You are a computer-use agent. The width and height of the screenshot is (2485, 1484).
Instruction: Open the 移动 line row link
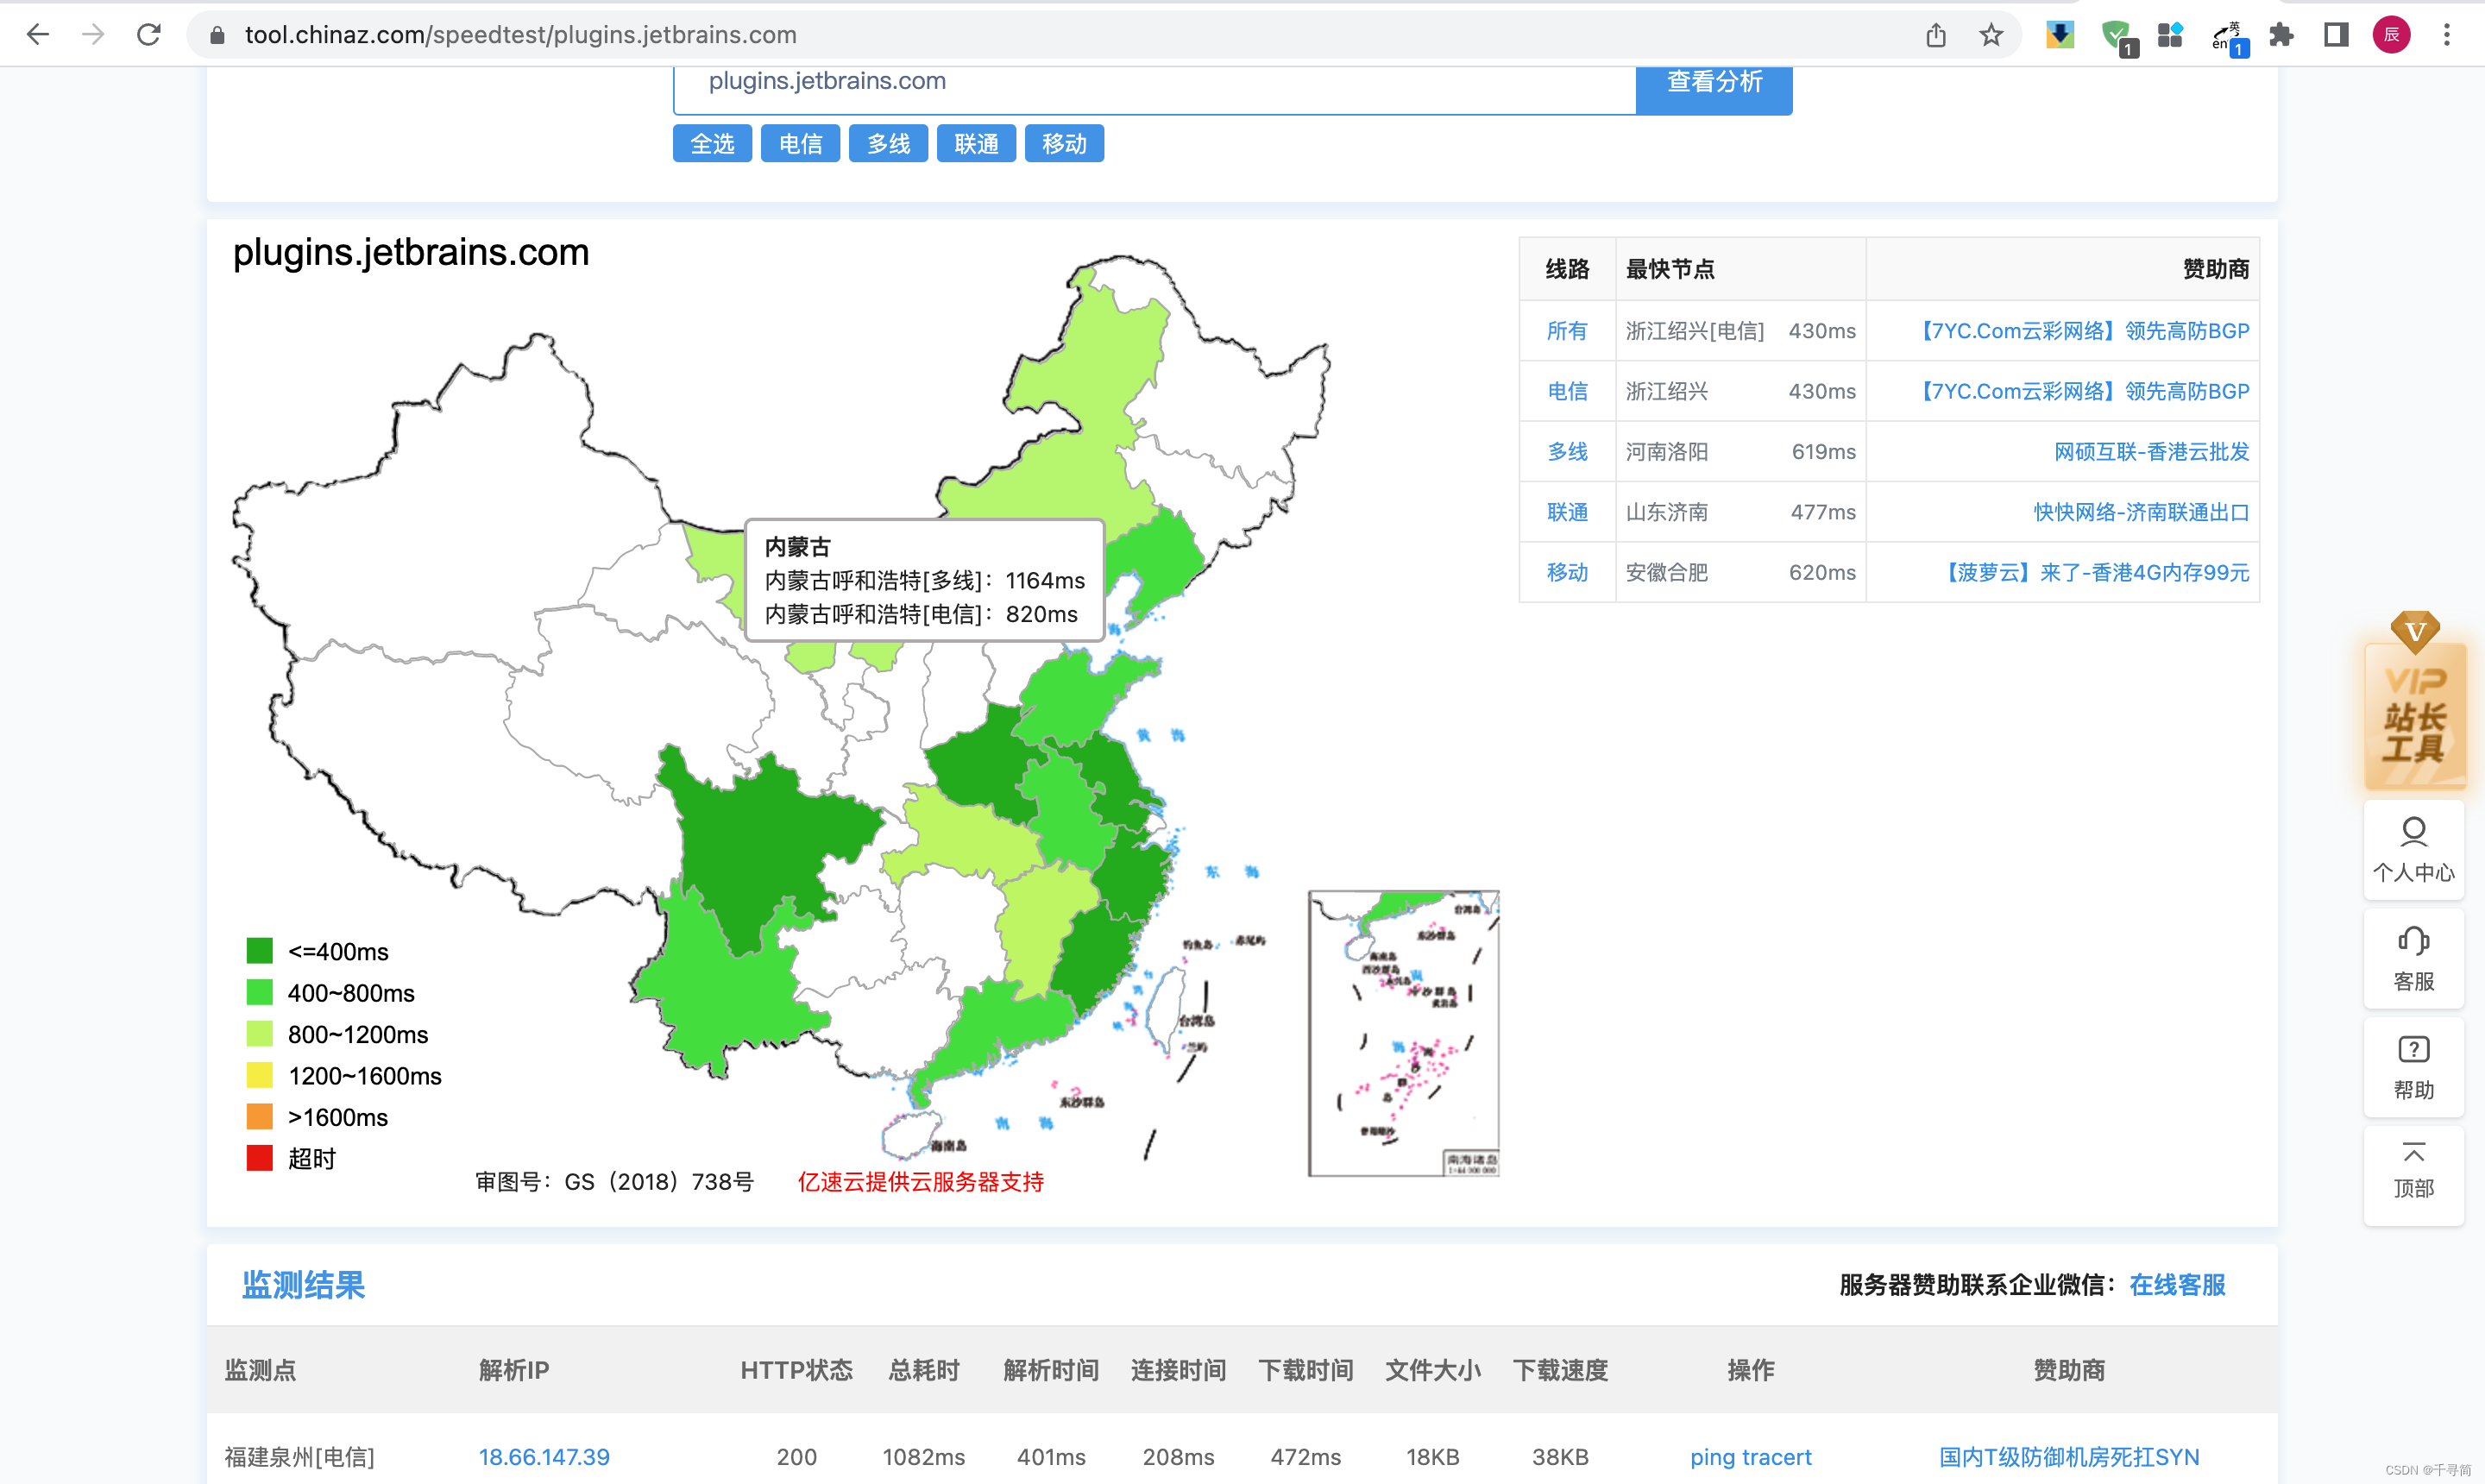click(x=1567, y=573)
